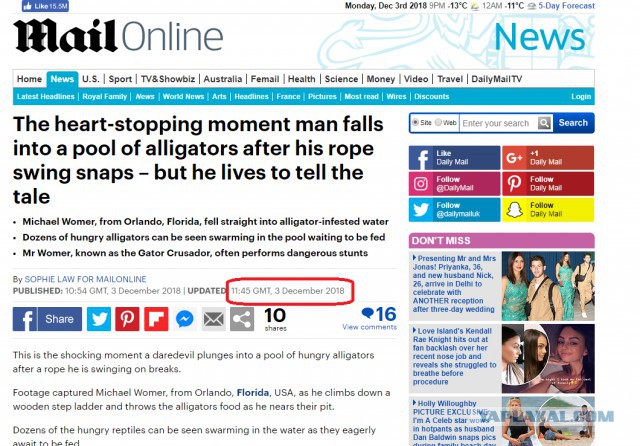Image resolution: width=640 pixels, height=446 pixels.
Task: Share via Flipboard icon
Action: tap(156, 319)
